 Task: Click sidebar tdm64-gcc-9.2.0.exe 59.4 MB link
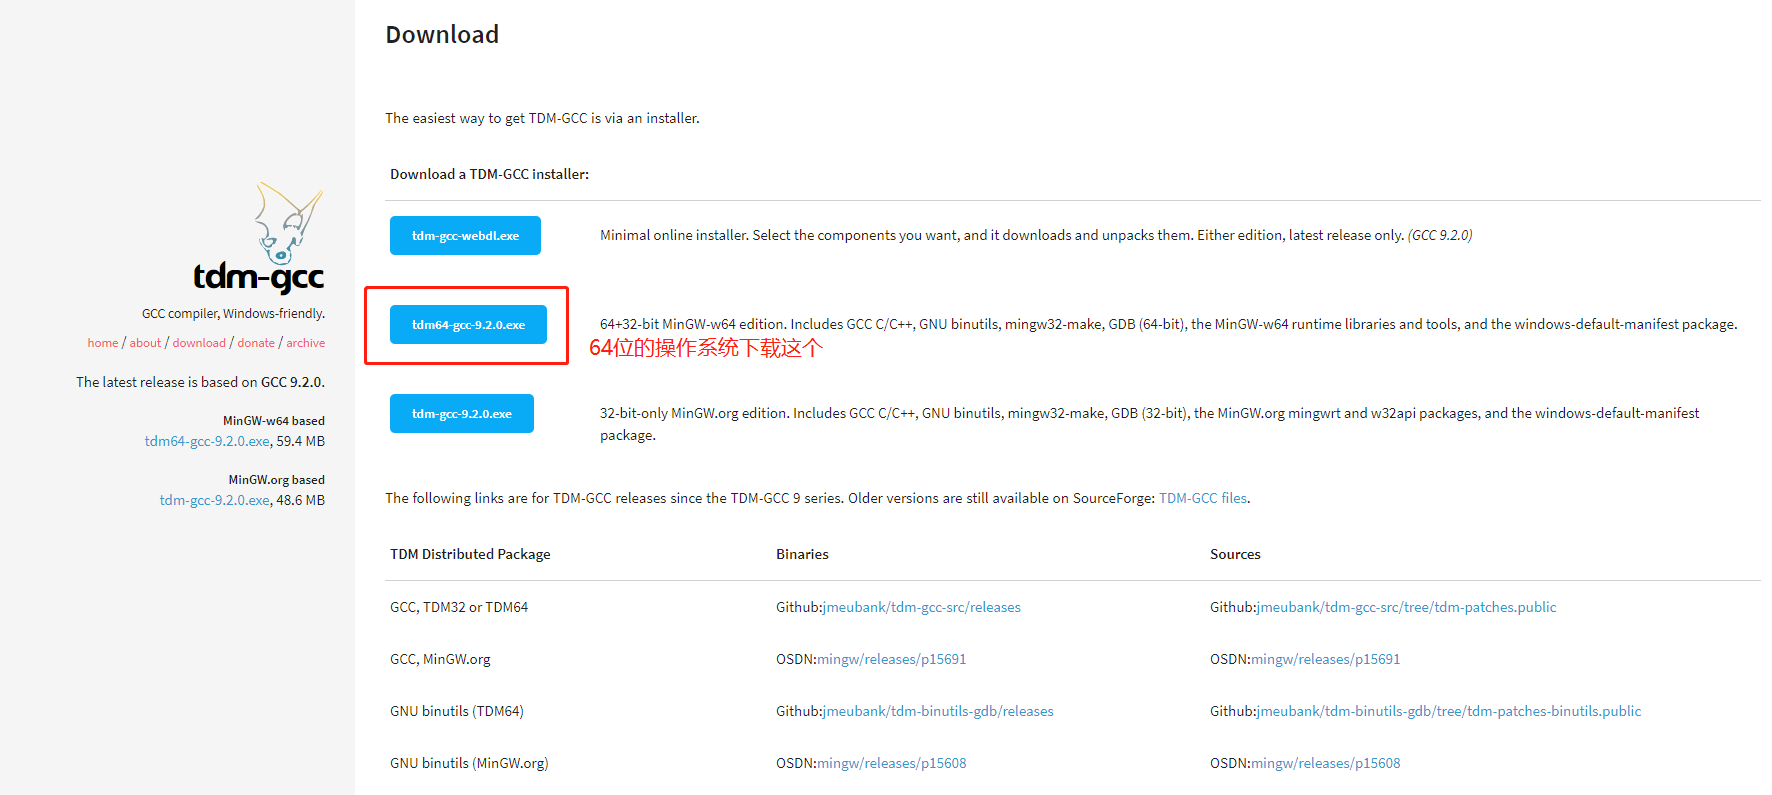pyautogui.click(x=207, y=441)
